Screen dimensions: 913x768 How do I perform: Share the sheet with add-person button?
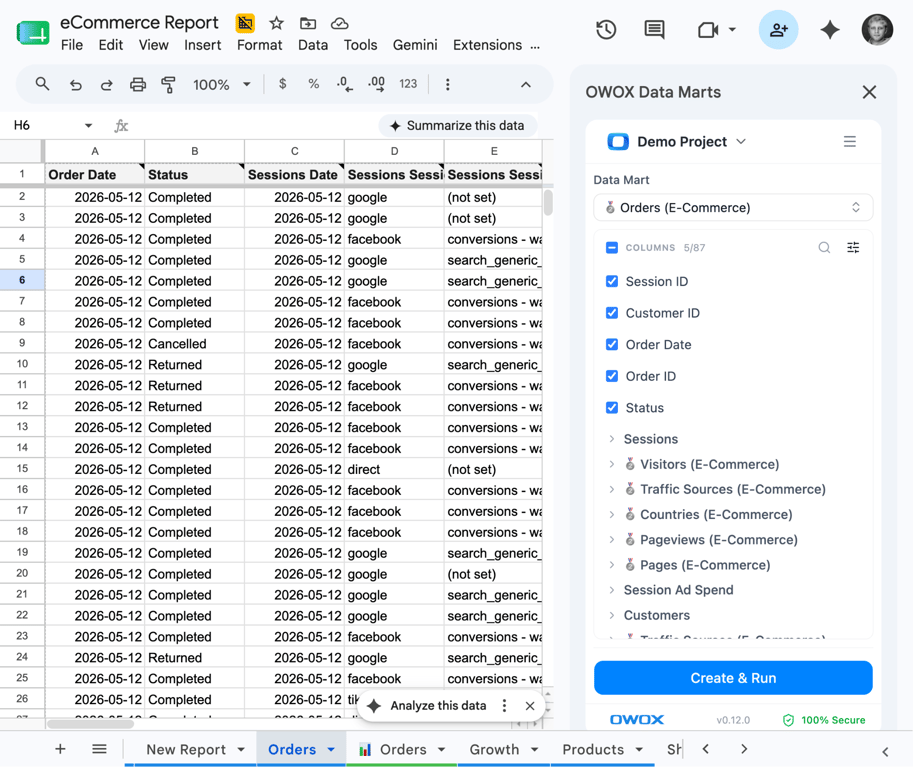(778, 30)
